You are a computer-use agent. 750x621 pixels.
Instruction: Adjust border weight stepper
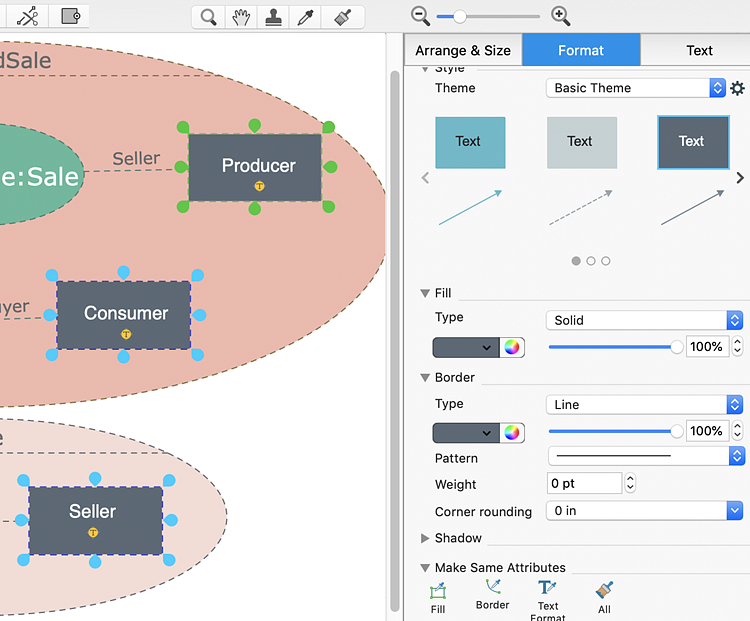(x=630, y=483)
